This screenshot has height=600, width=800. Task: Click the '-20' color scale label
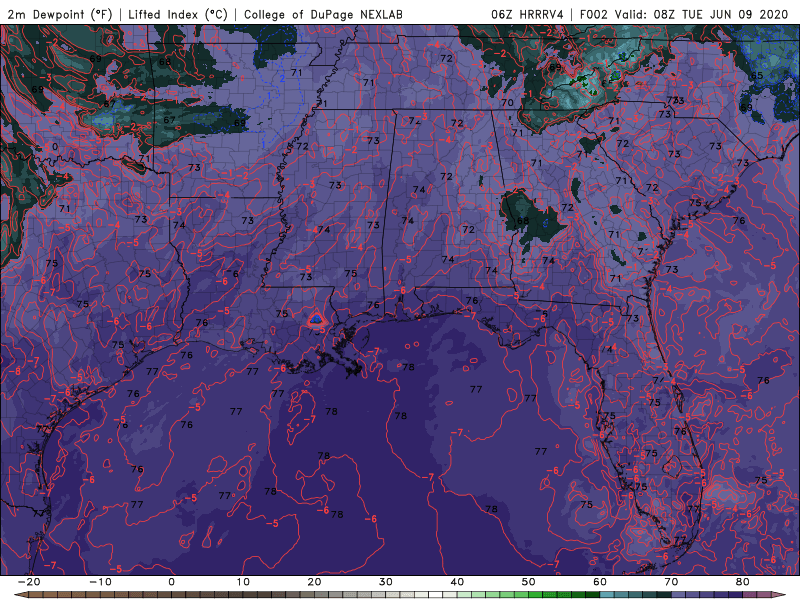[29, 582]
